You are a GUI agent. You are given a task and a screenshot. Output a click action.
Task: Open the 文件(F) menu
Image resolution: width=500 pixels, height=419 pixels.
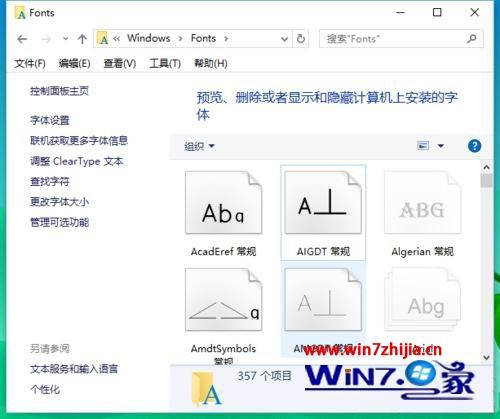pos(30,63)
